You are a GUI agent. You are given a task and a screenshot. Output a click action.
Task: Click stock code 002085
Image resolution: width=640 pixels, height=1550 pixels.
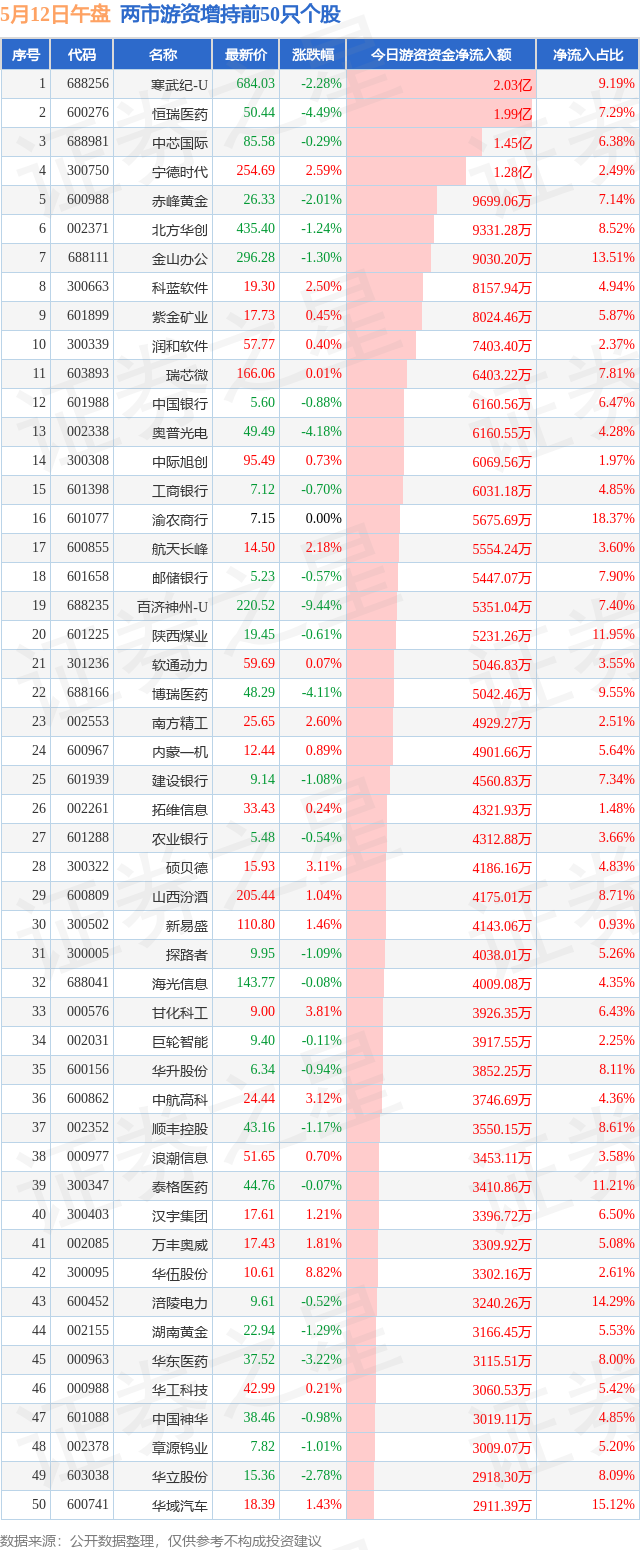pyautogui.click(x=88, y=1244)
